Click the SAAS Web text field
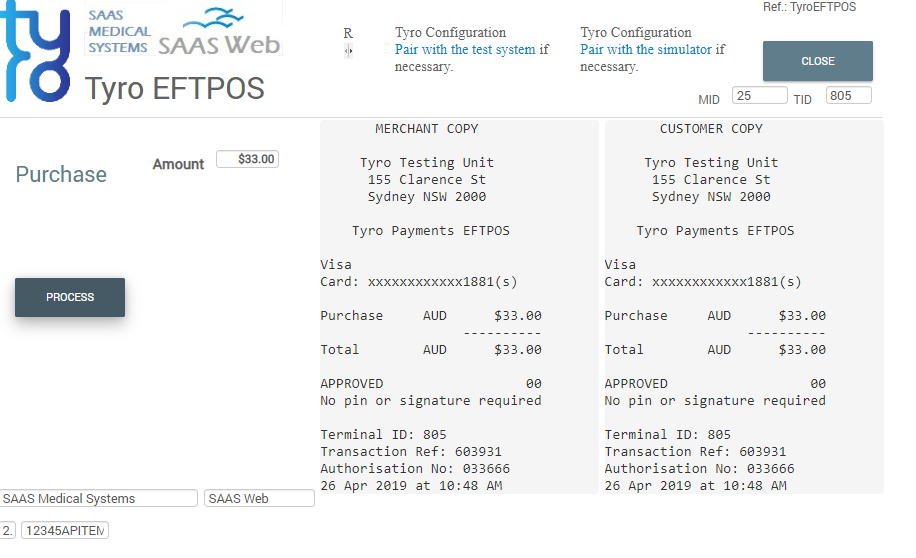This screenshot has width=916, height=558. (x=259, y=498)
